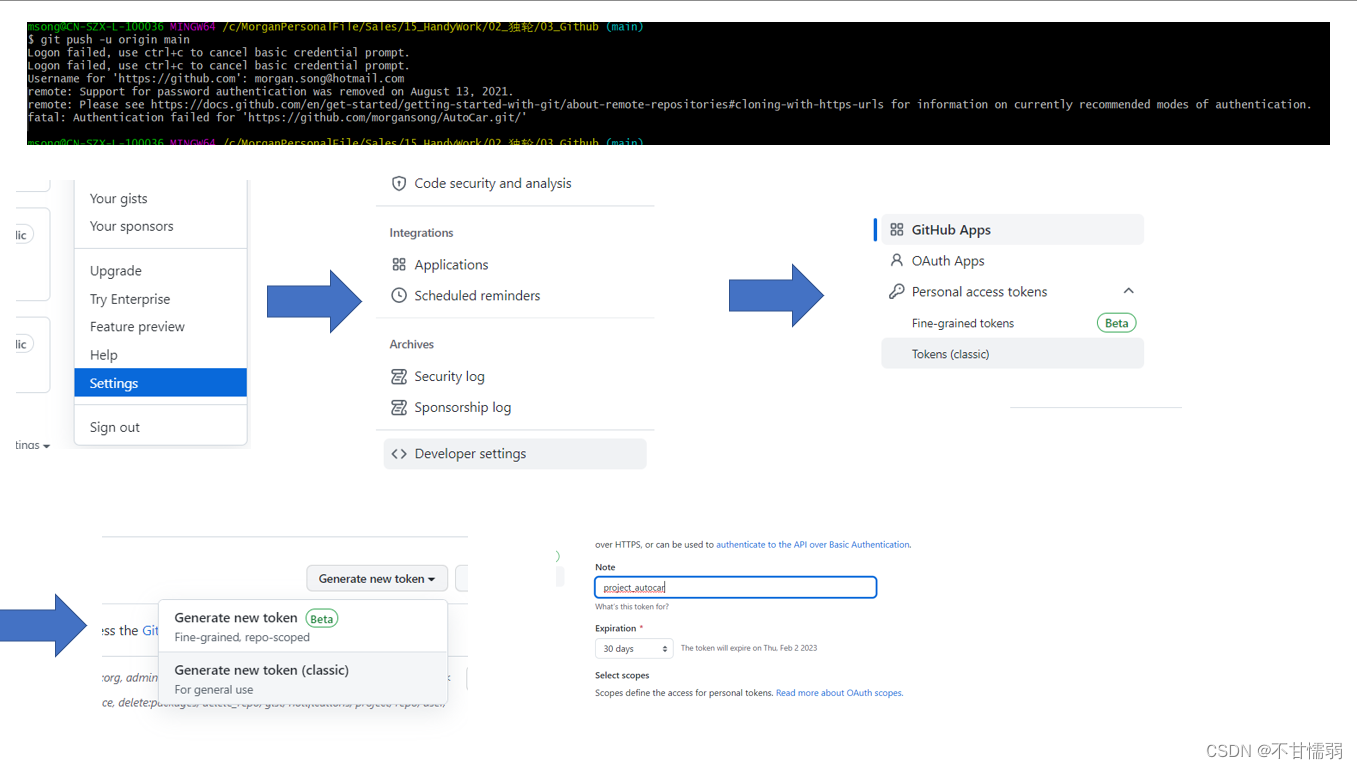Screen dimensions: 1357x769
Task: Open Applications under Integrations
Action: point(451,264)
